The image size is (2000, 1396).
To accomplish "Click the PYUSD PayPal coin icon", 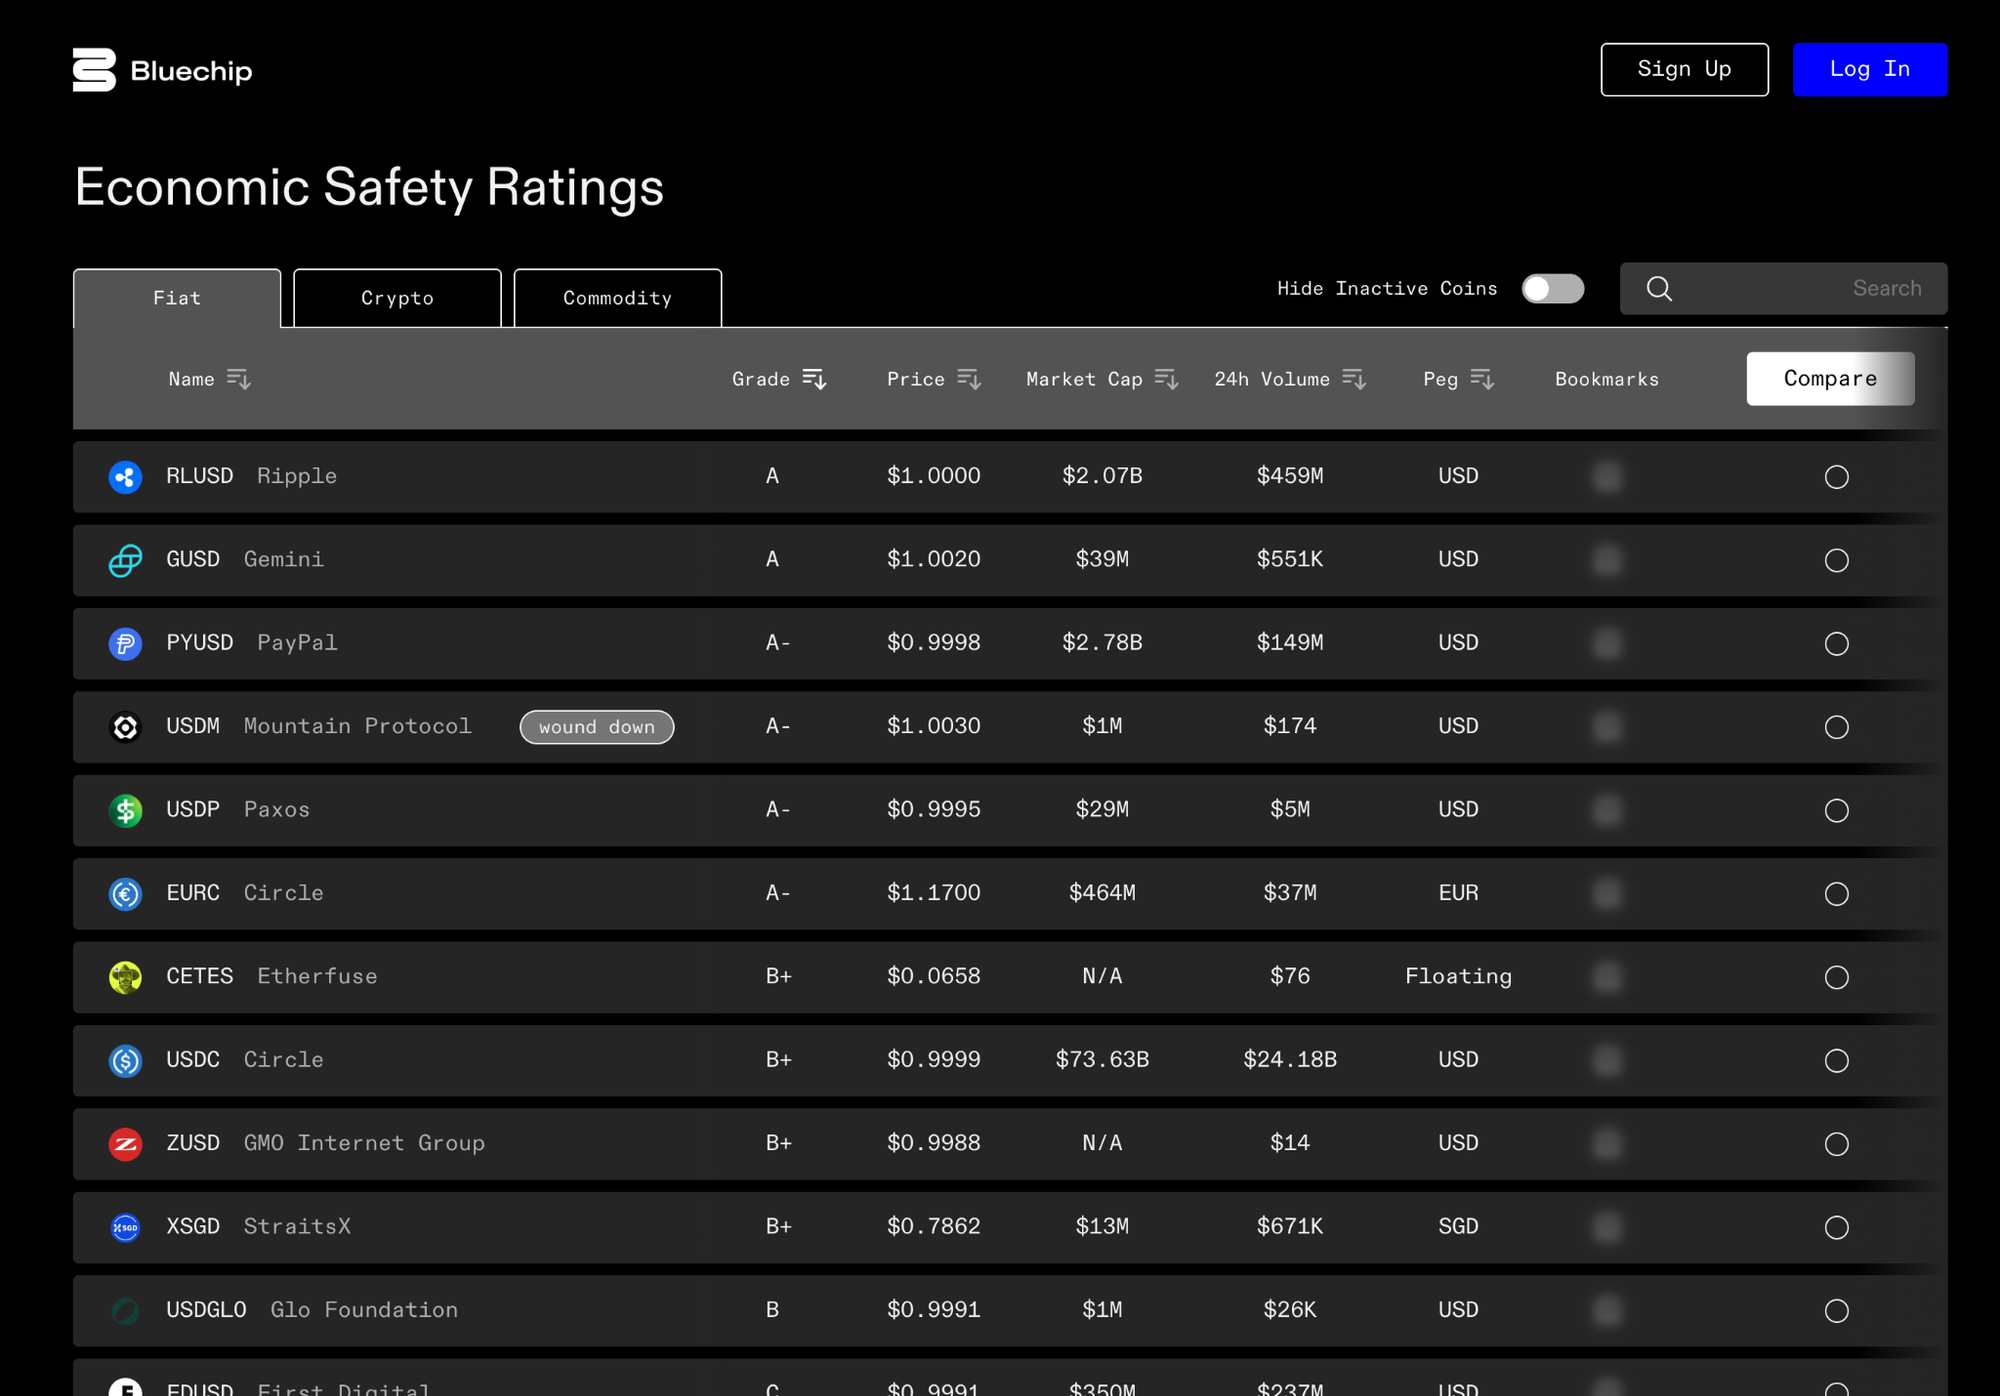I will click(125, 643).
